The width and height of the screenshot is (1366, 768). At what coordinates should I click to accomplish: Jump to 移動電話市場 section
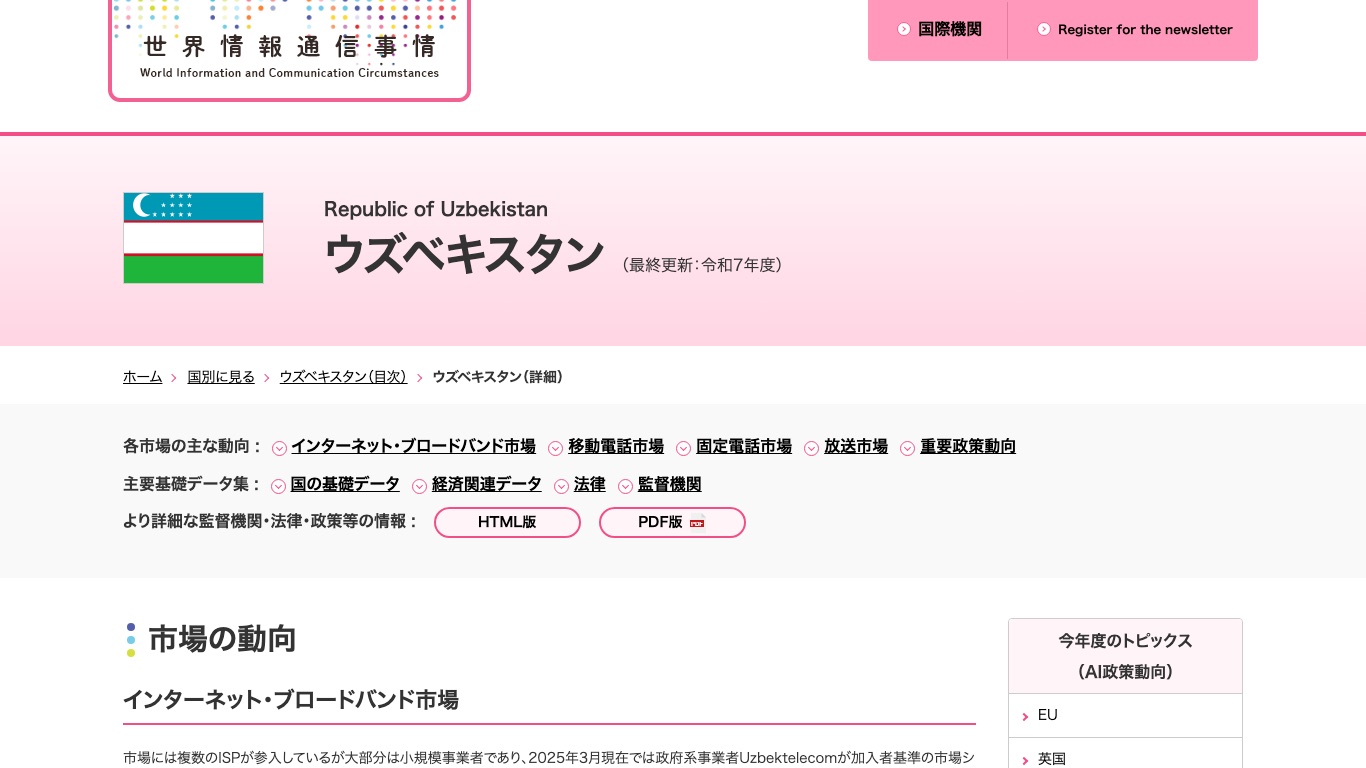click(x=616, y=447)
